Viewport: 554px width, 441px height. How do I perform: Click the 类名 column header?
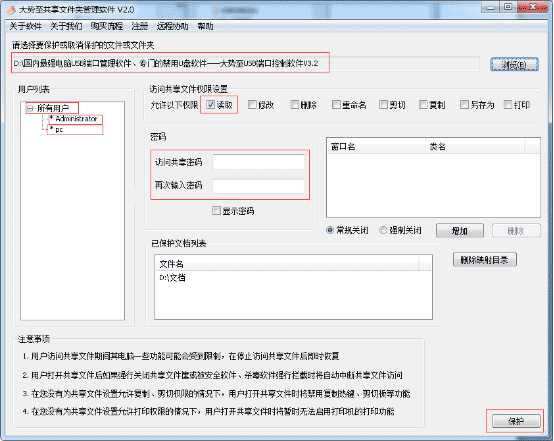476,147
